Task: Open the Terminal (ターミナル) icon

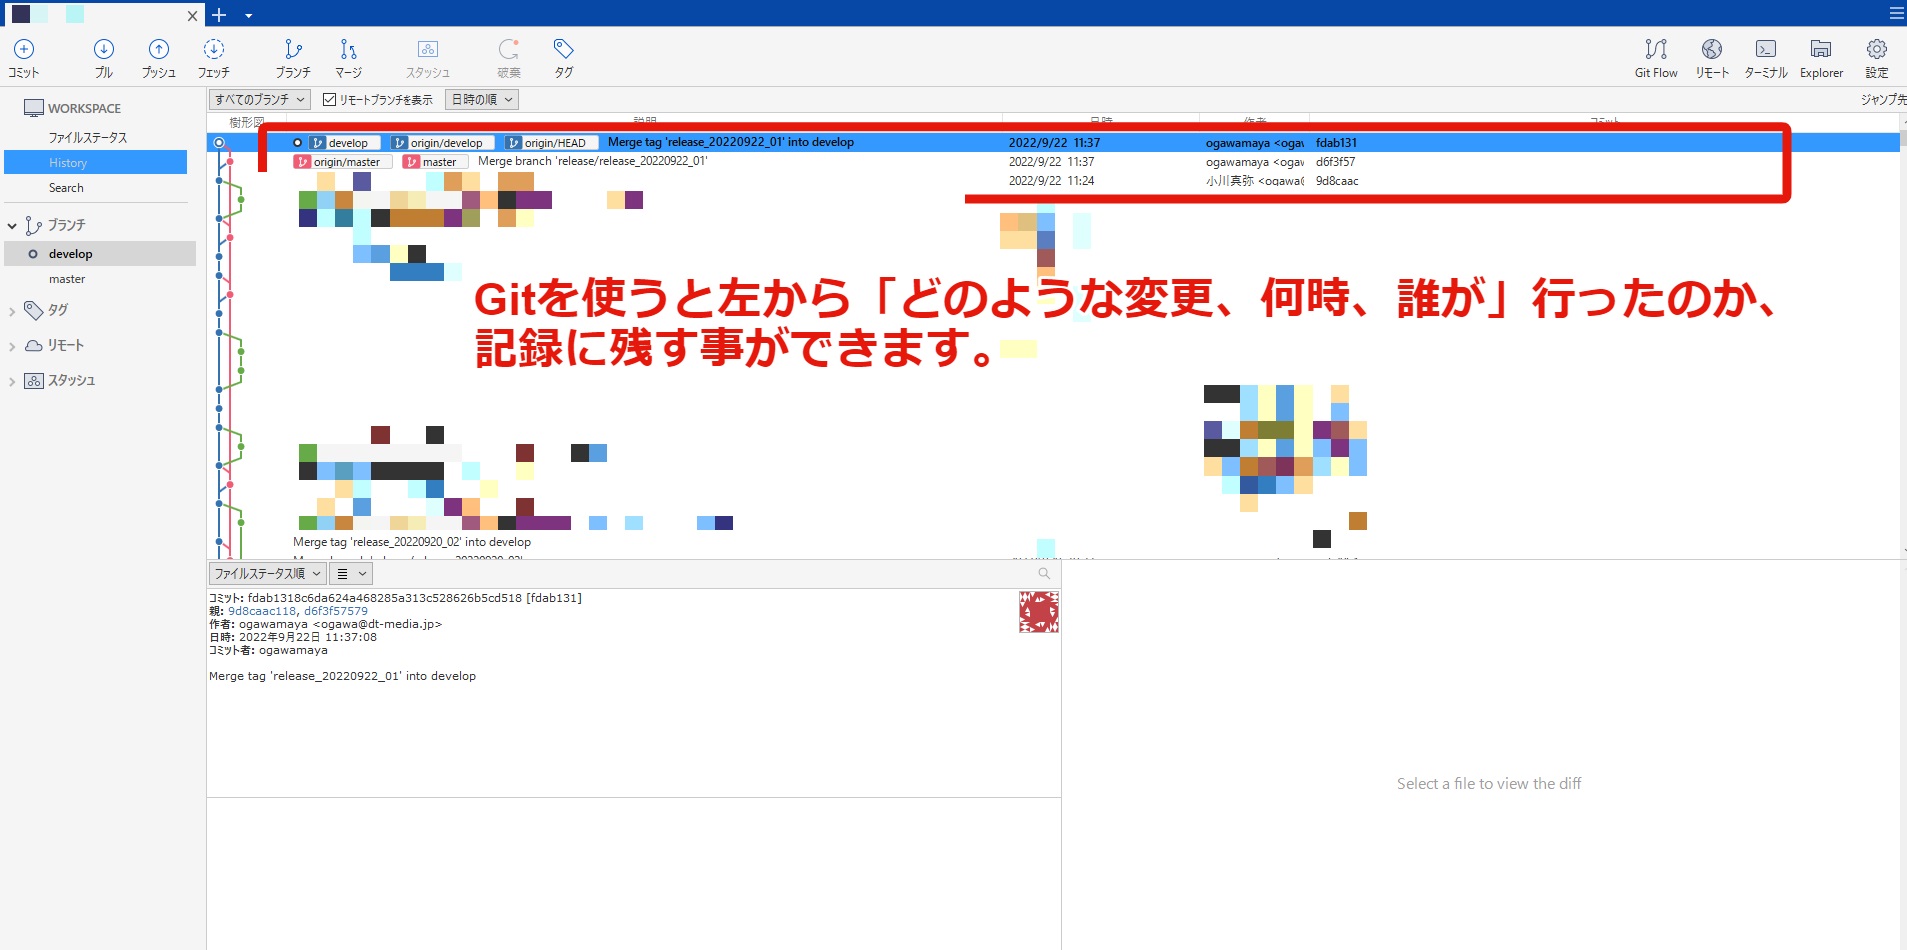Action: point(1765,57)
